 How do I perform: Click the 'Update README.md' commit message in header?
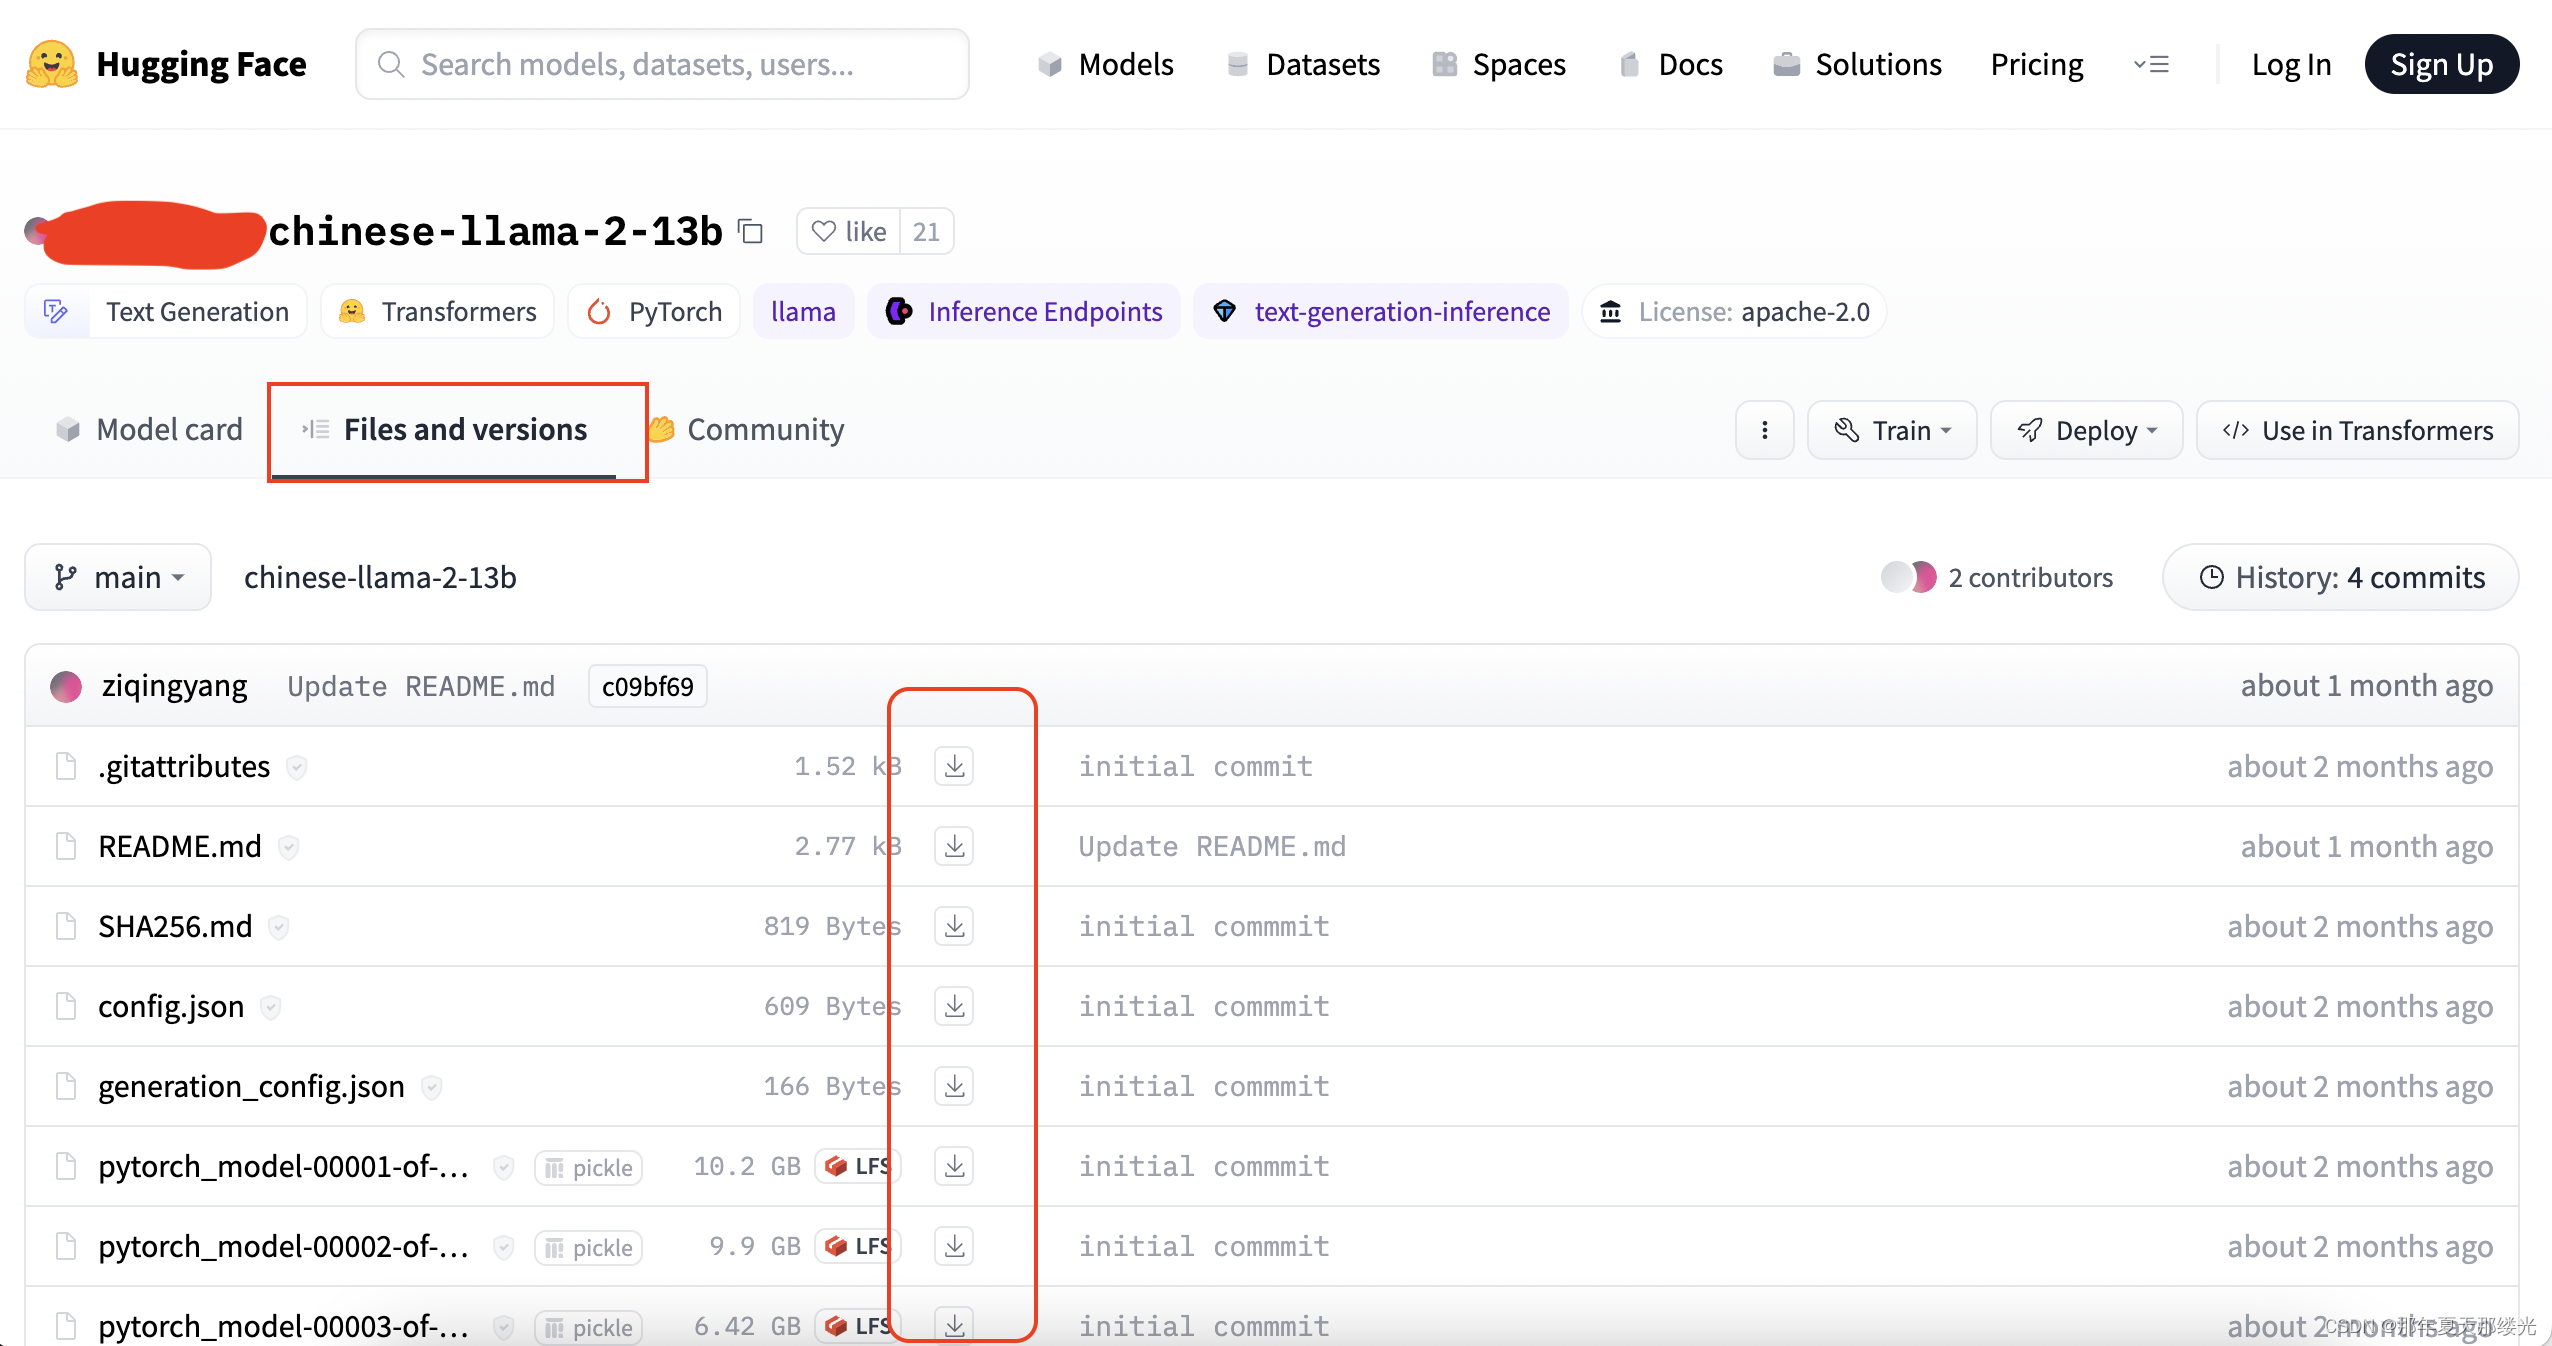(421, 686)
